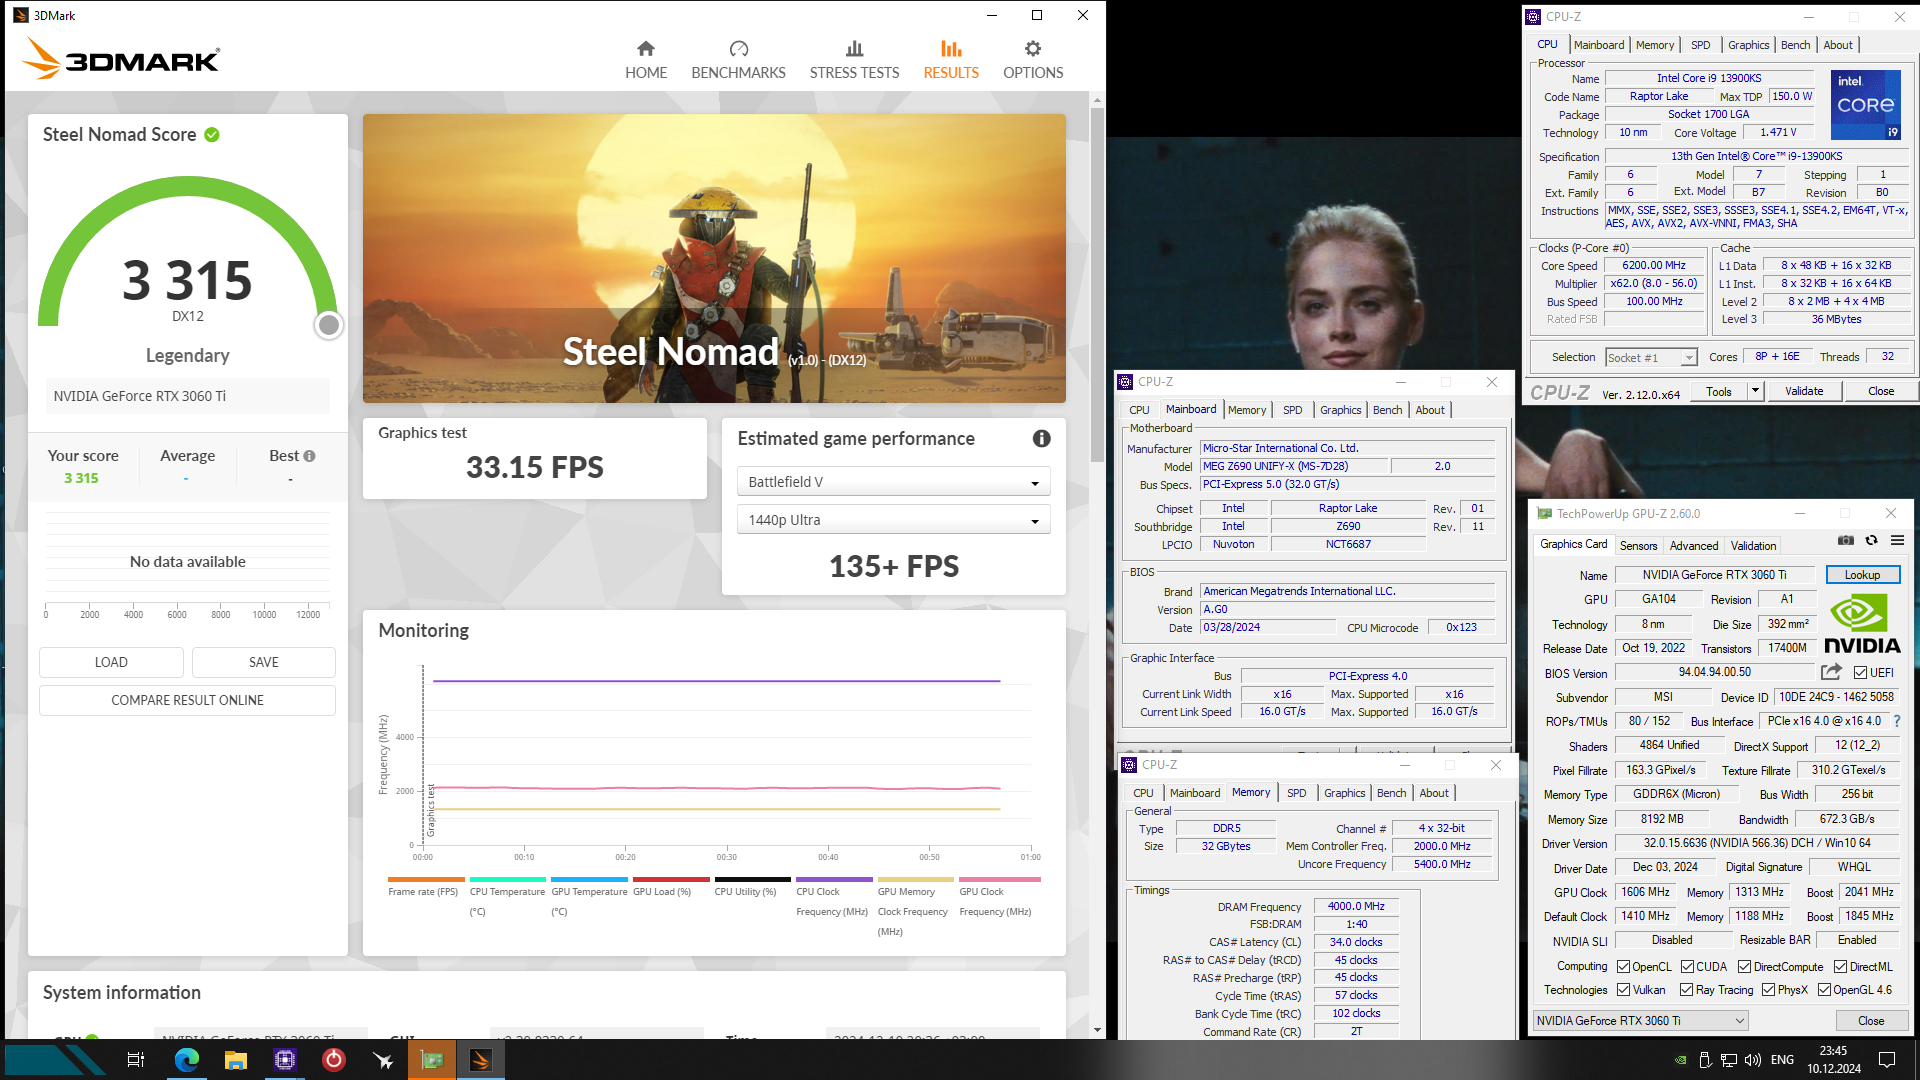The width and height of the screenshot is (1920, 1080).
Task: Open the 3DMark HOME section
Action: click(646, 60)
